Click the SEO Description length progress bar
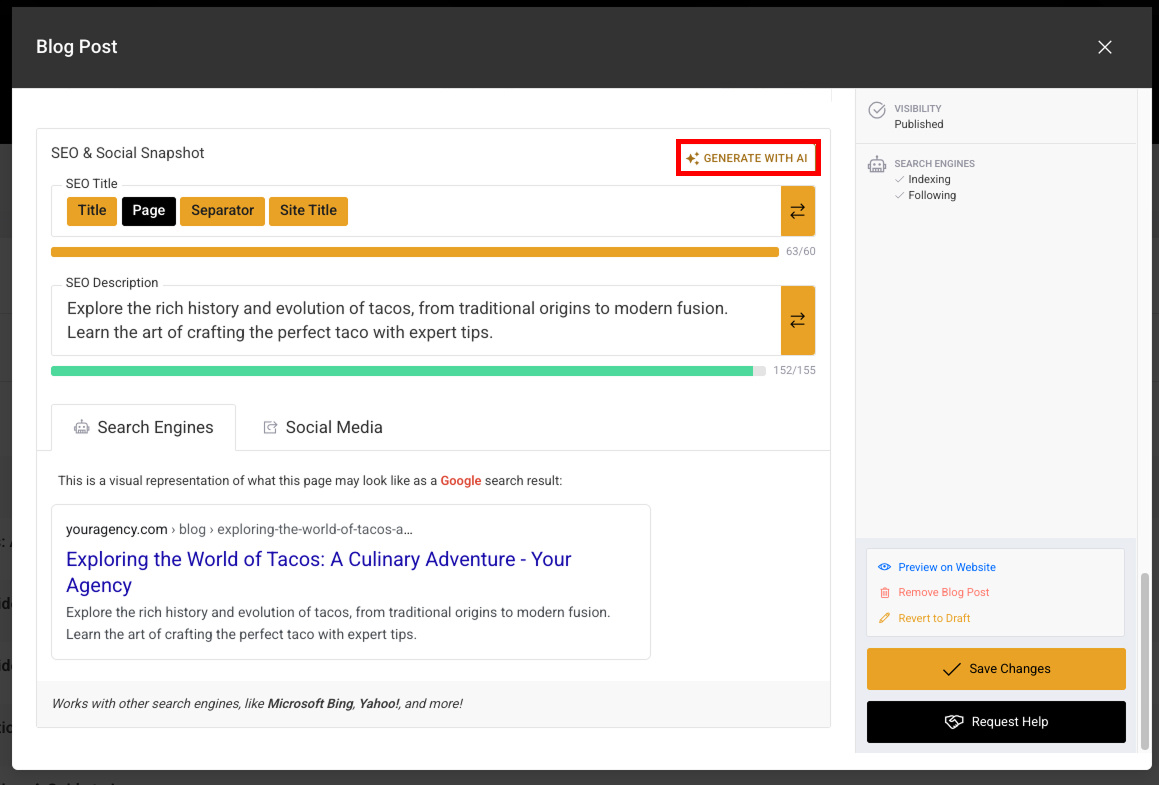1159x785 pixels. click(408, 371)
